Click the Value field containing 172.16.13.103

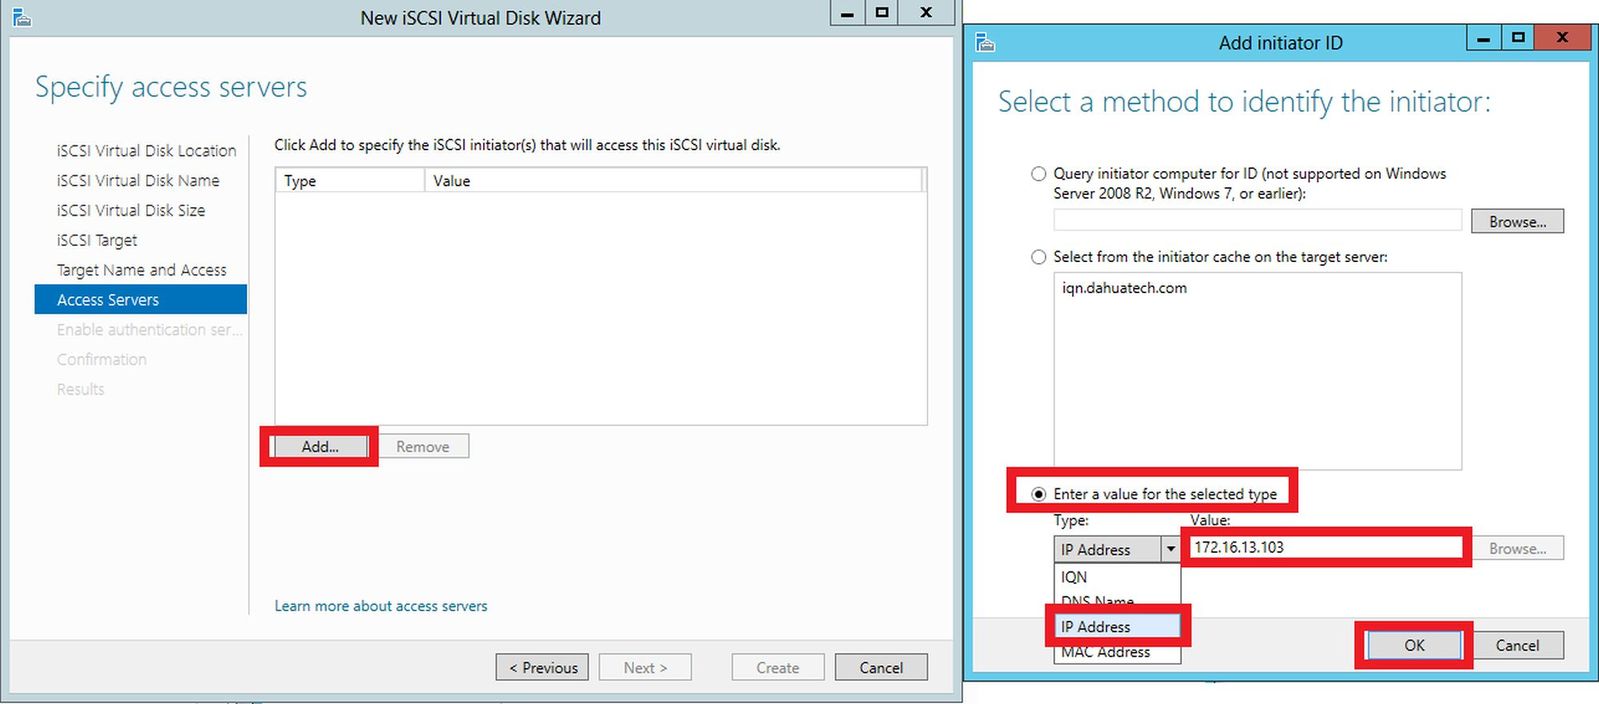click(x=1326, y=548)
